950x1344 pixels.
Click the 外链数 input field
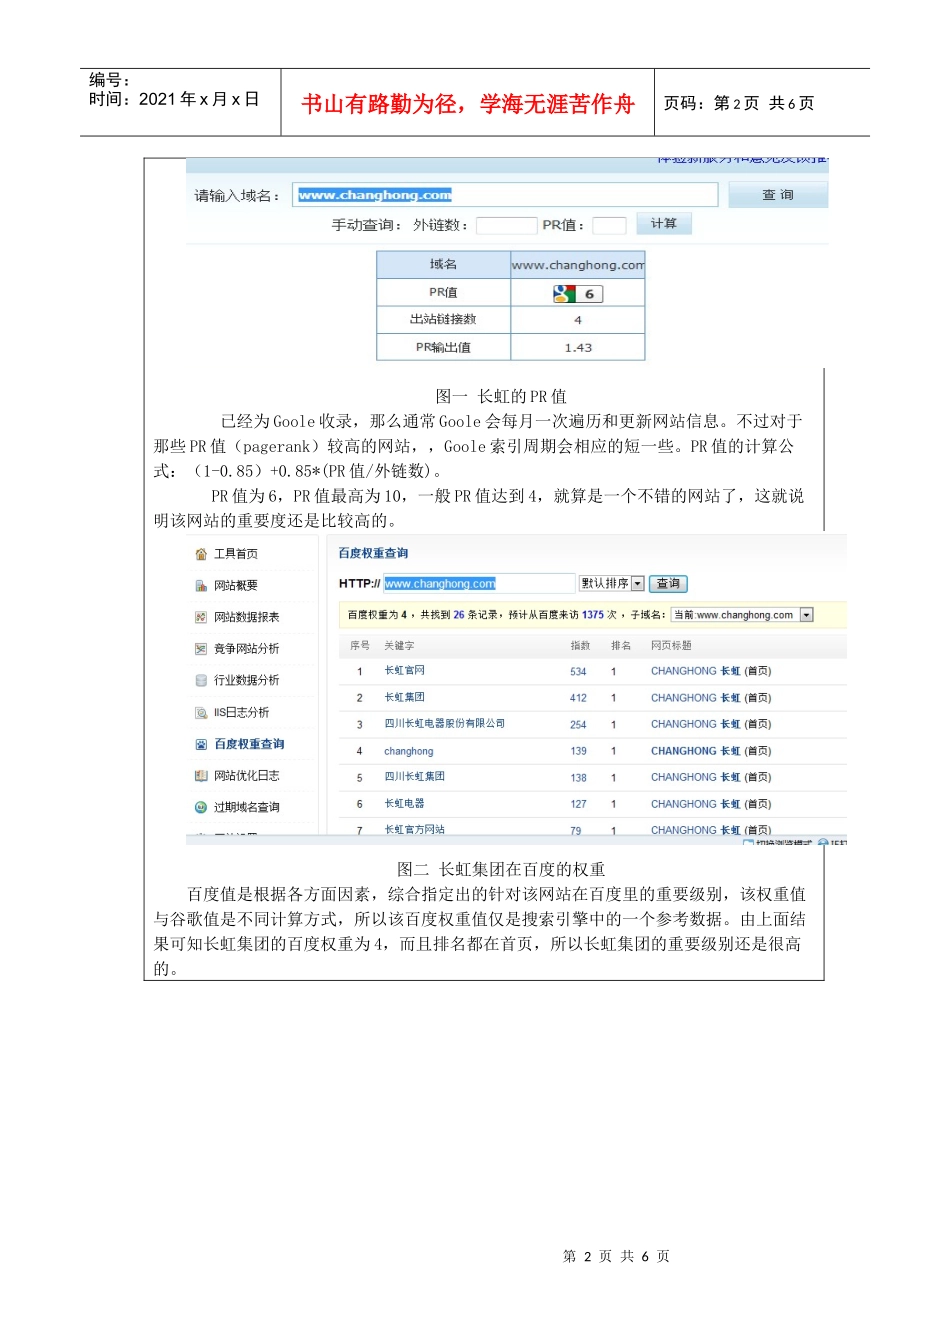click(506, 225)
